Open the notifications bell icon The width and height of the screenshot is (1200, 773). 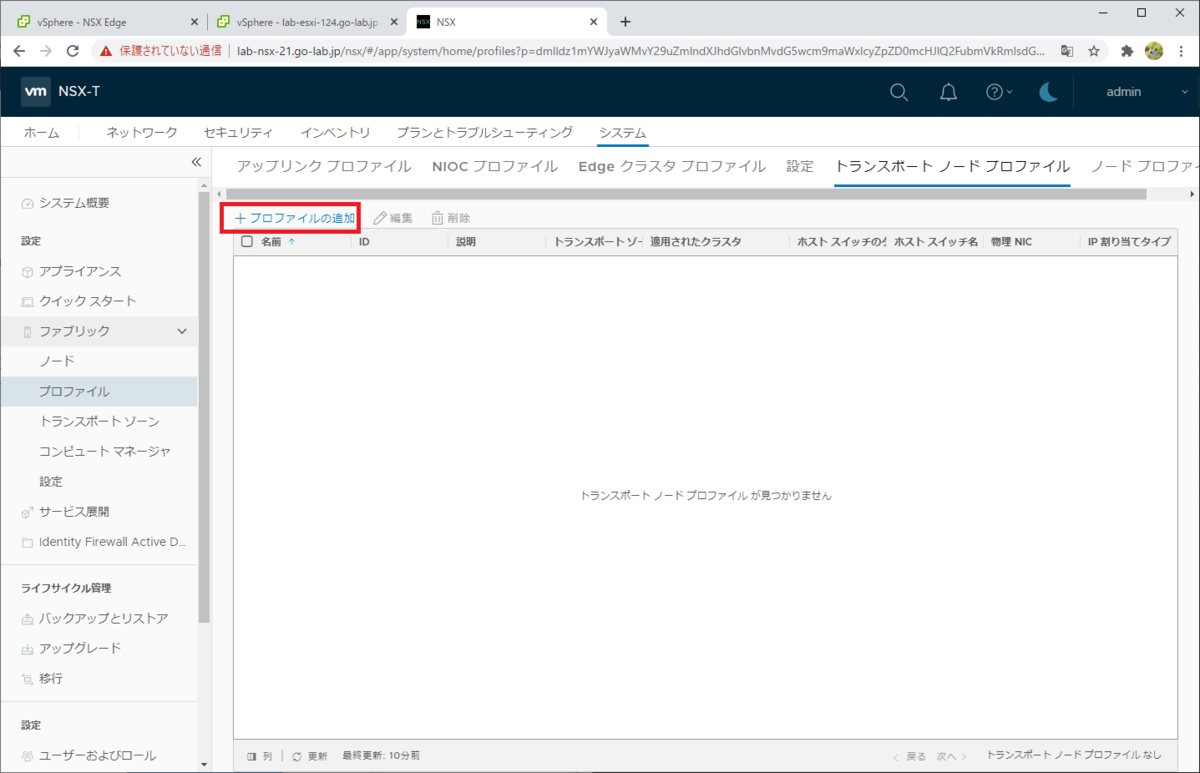948,92
